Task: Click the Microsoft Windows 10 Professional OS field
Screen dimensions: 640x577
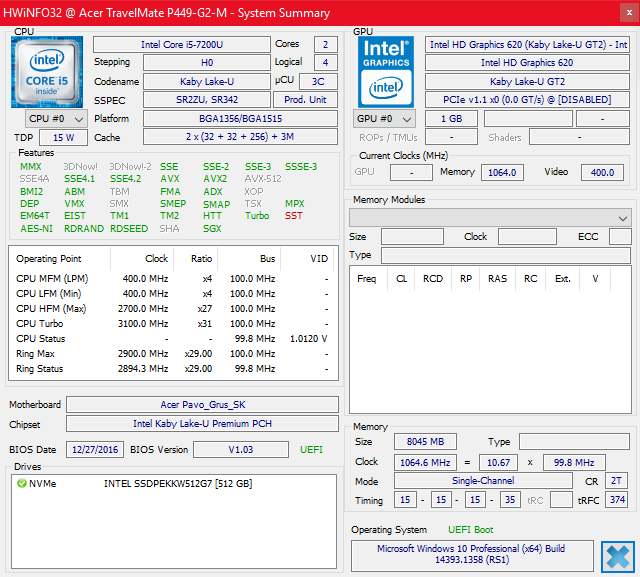Action: click(471, 556)
